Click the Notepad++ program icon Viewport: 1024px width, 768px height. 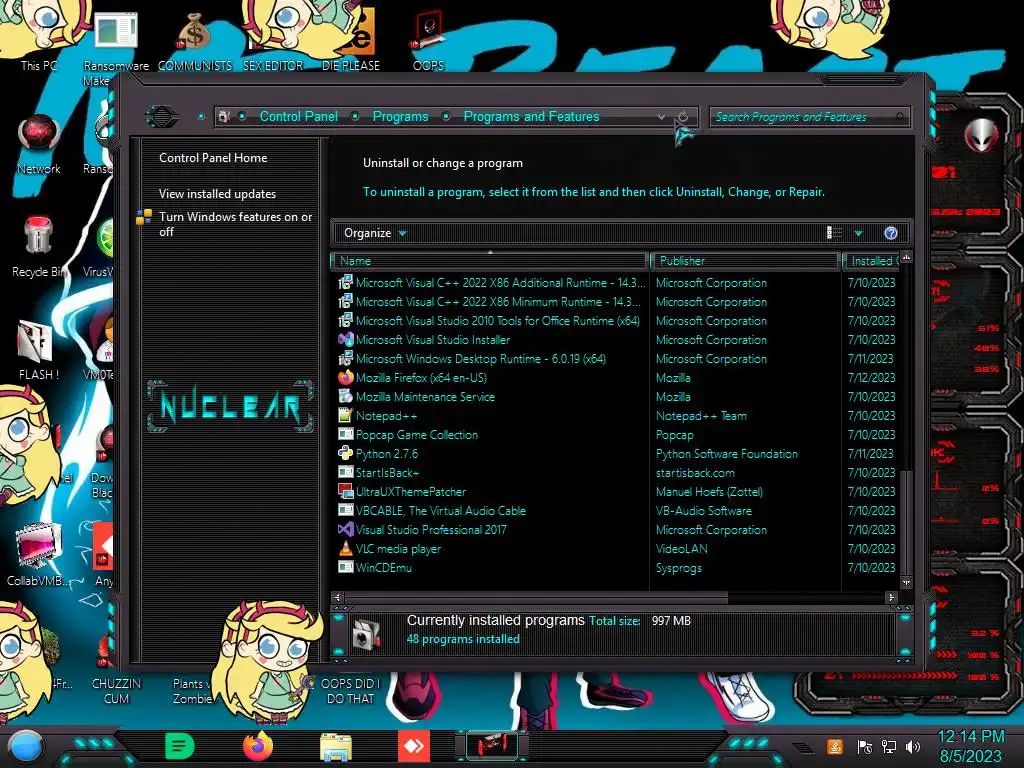click(345, 415)
